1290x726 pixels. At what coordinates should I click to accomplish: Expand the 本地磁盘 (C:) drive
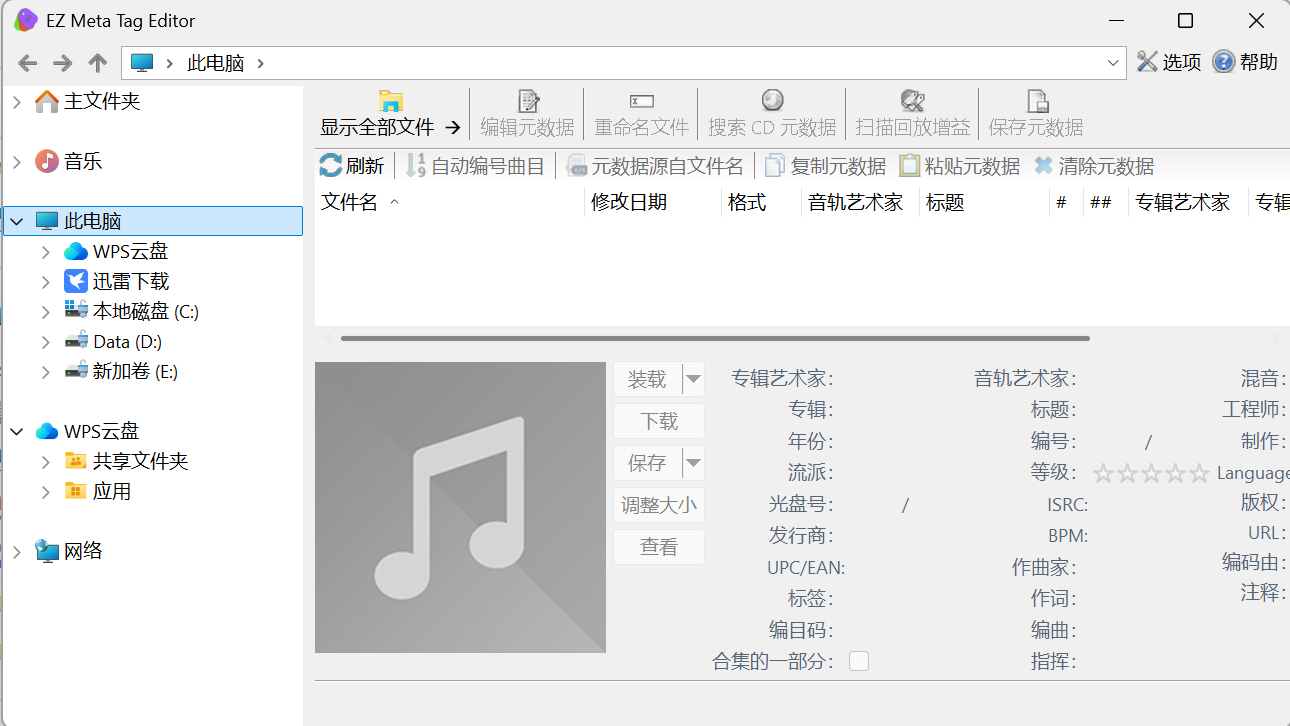click(x=45, y=311)
